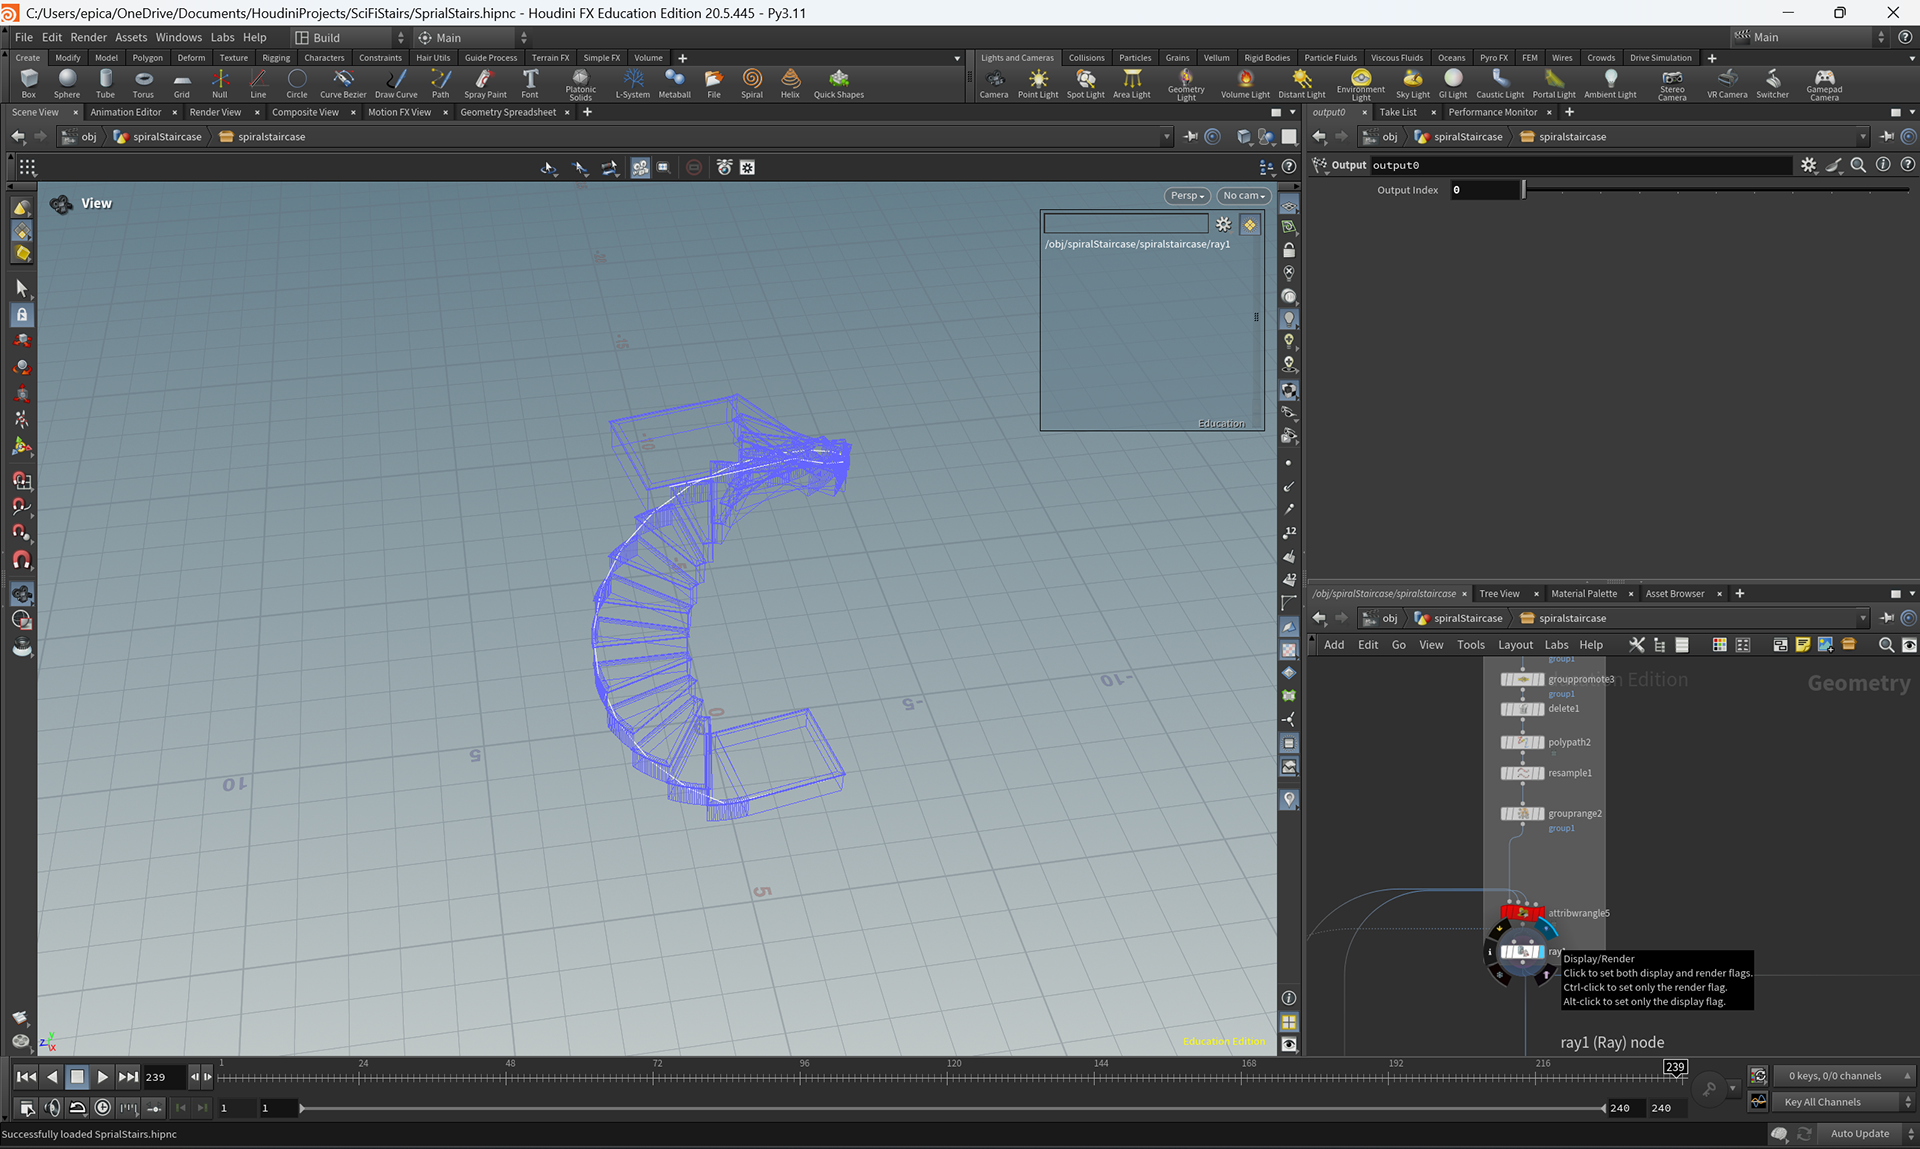
Task: Add a Gamepad Camera
Action: pos(1824,84)
